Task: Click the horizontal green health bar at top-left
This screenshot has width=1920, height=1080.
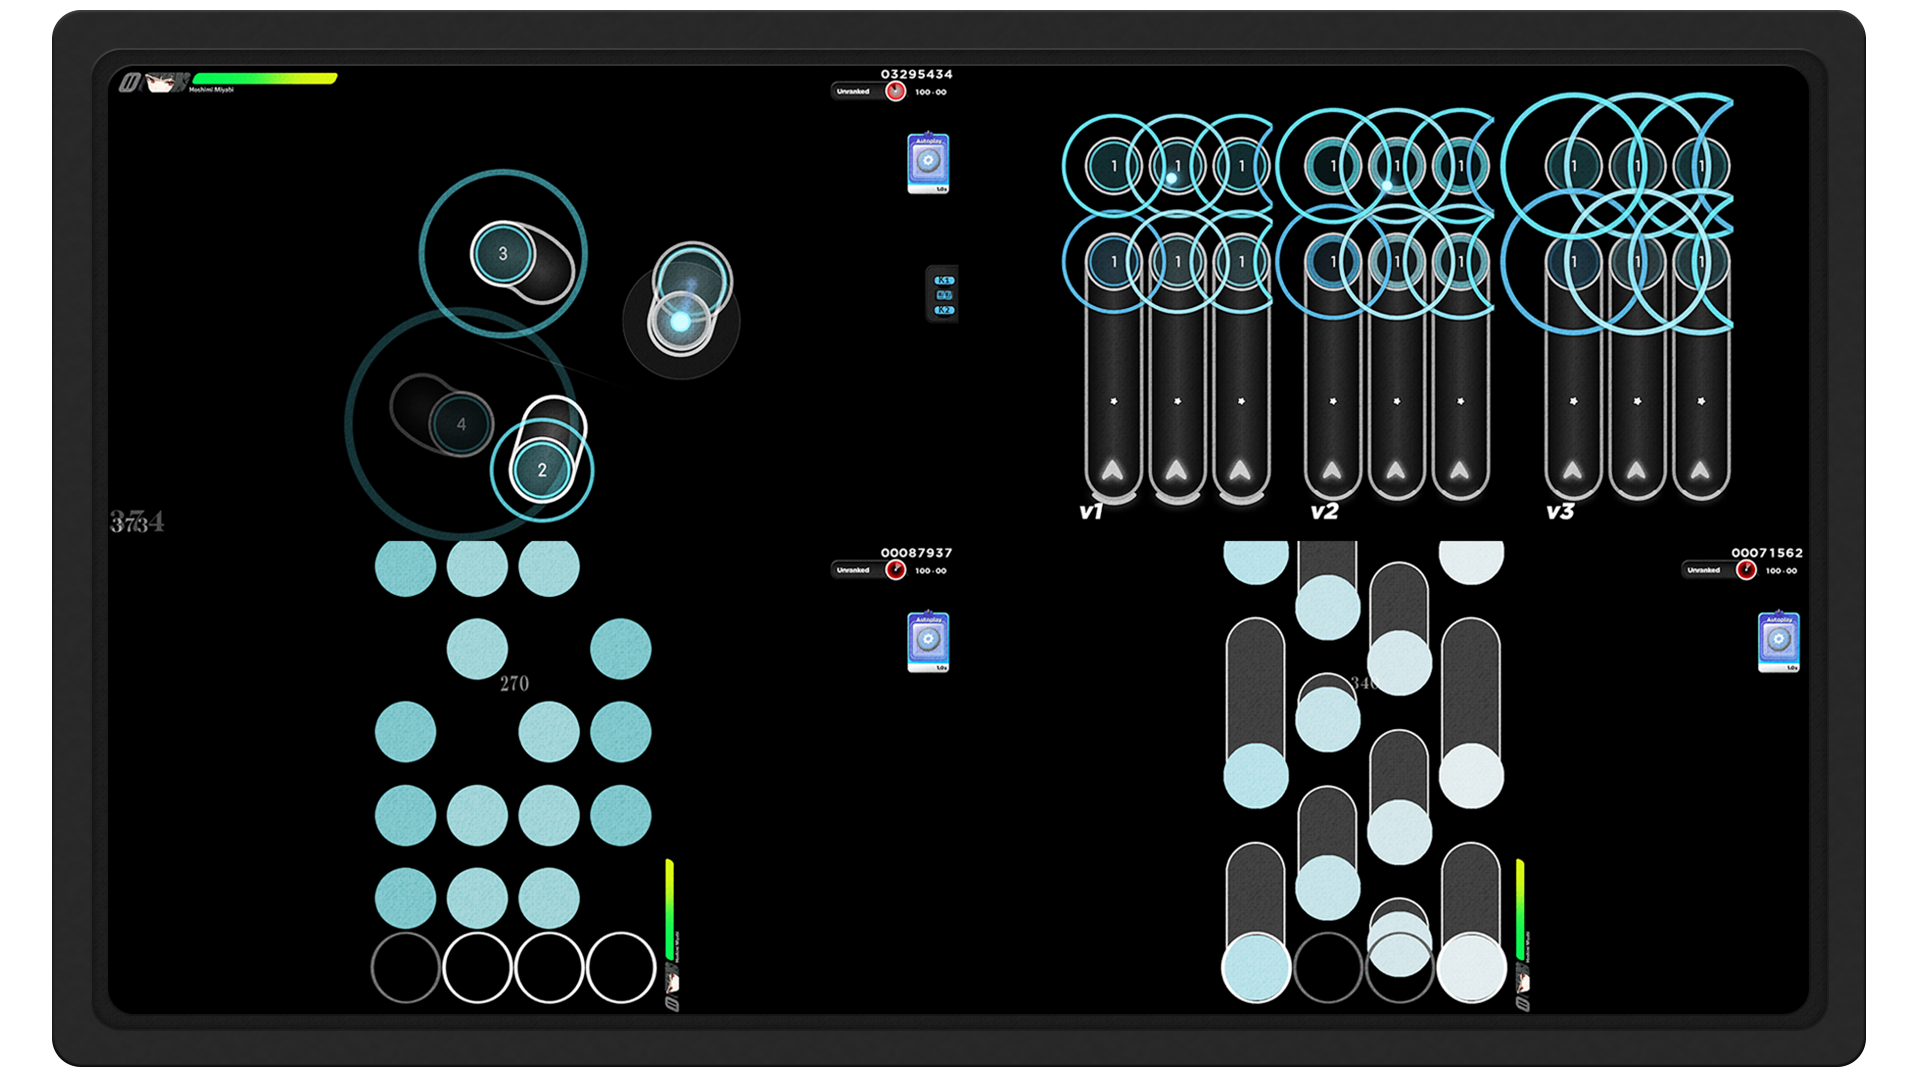Action: coord(265,78)
